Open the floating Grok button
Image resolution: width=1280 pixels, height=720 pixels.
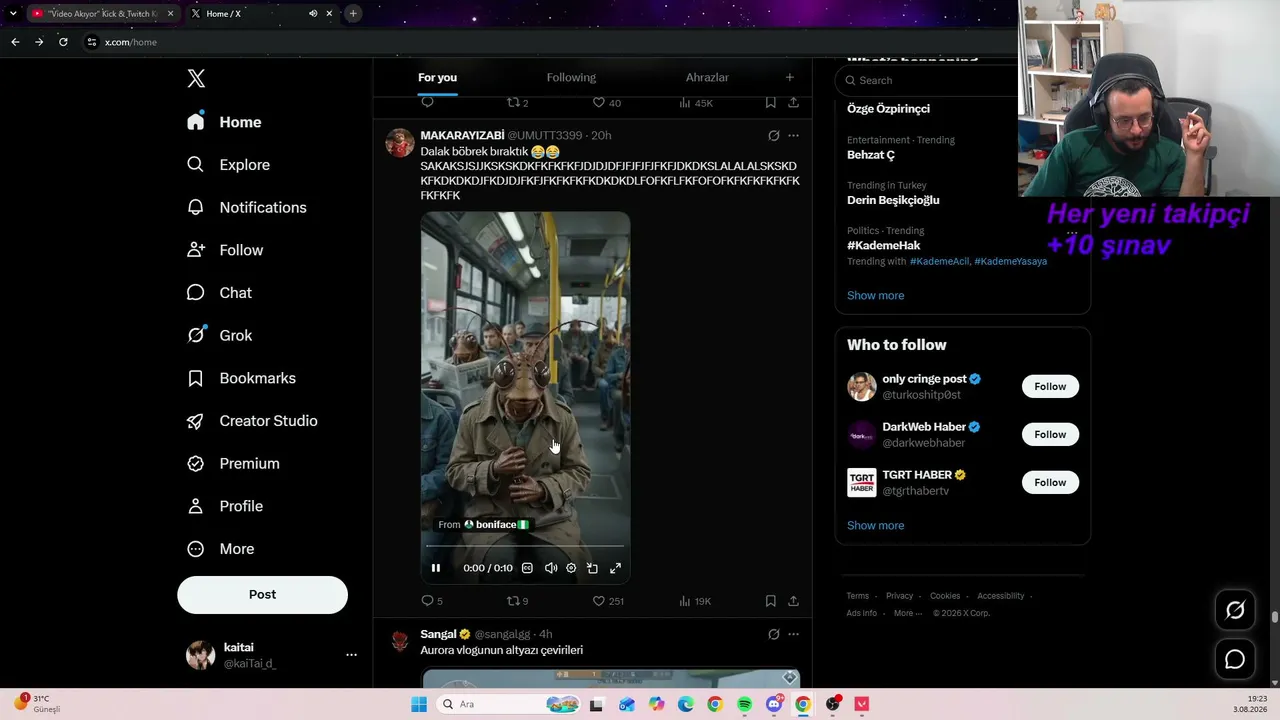[x=1235, y=610]
